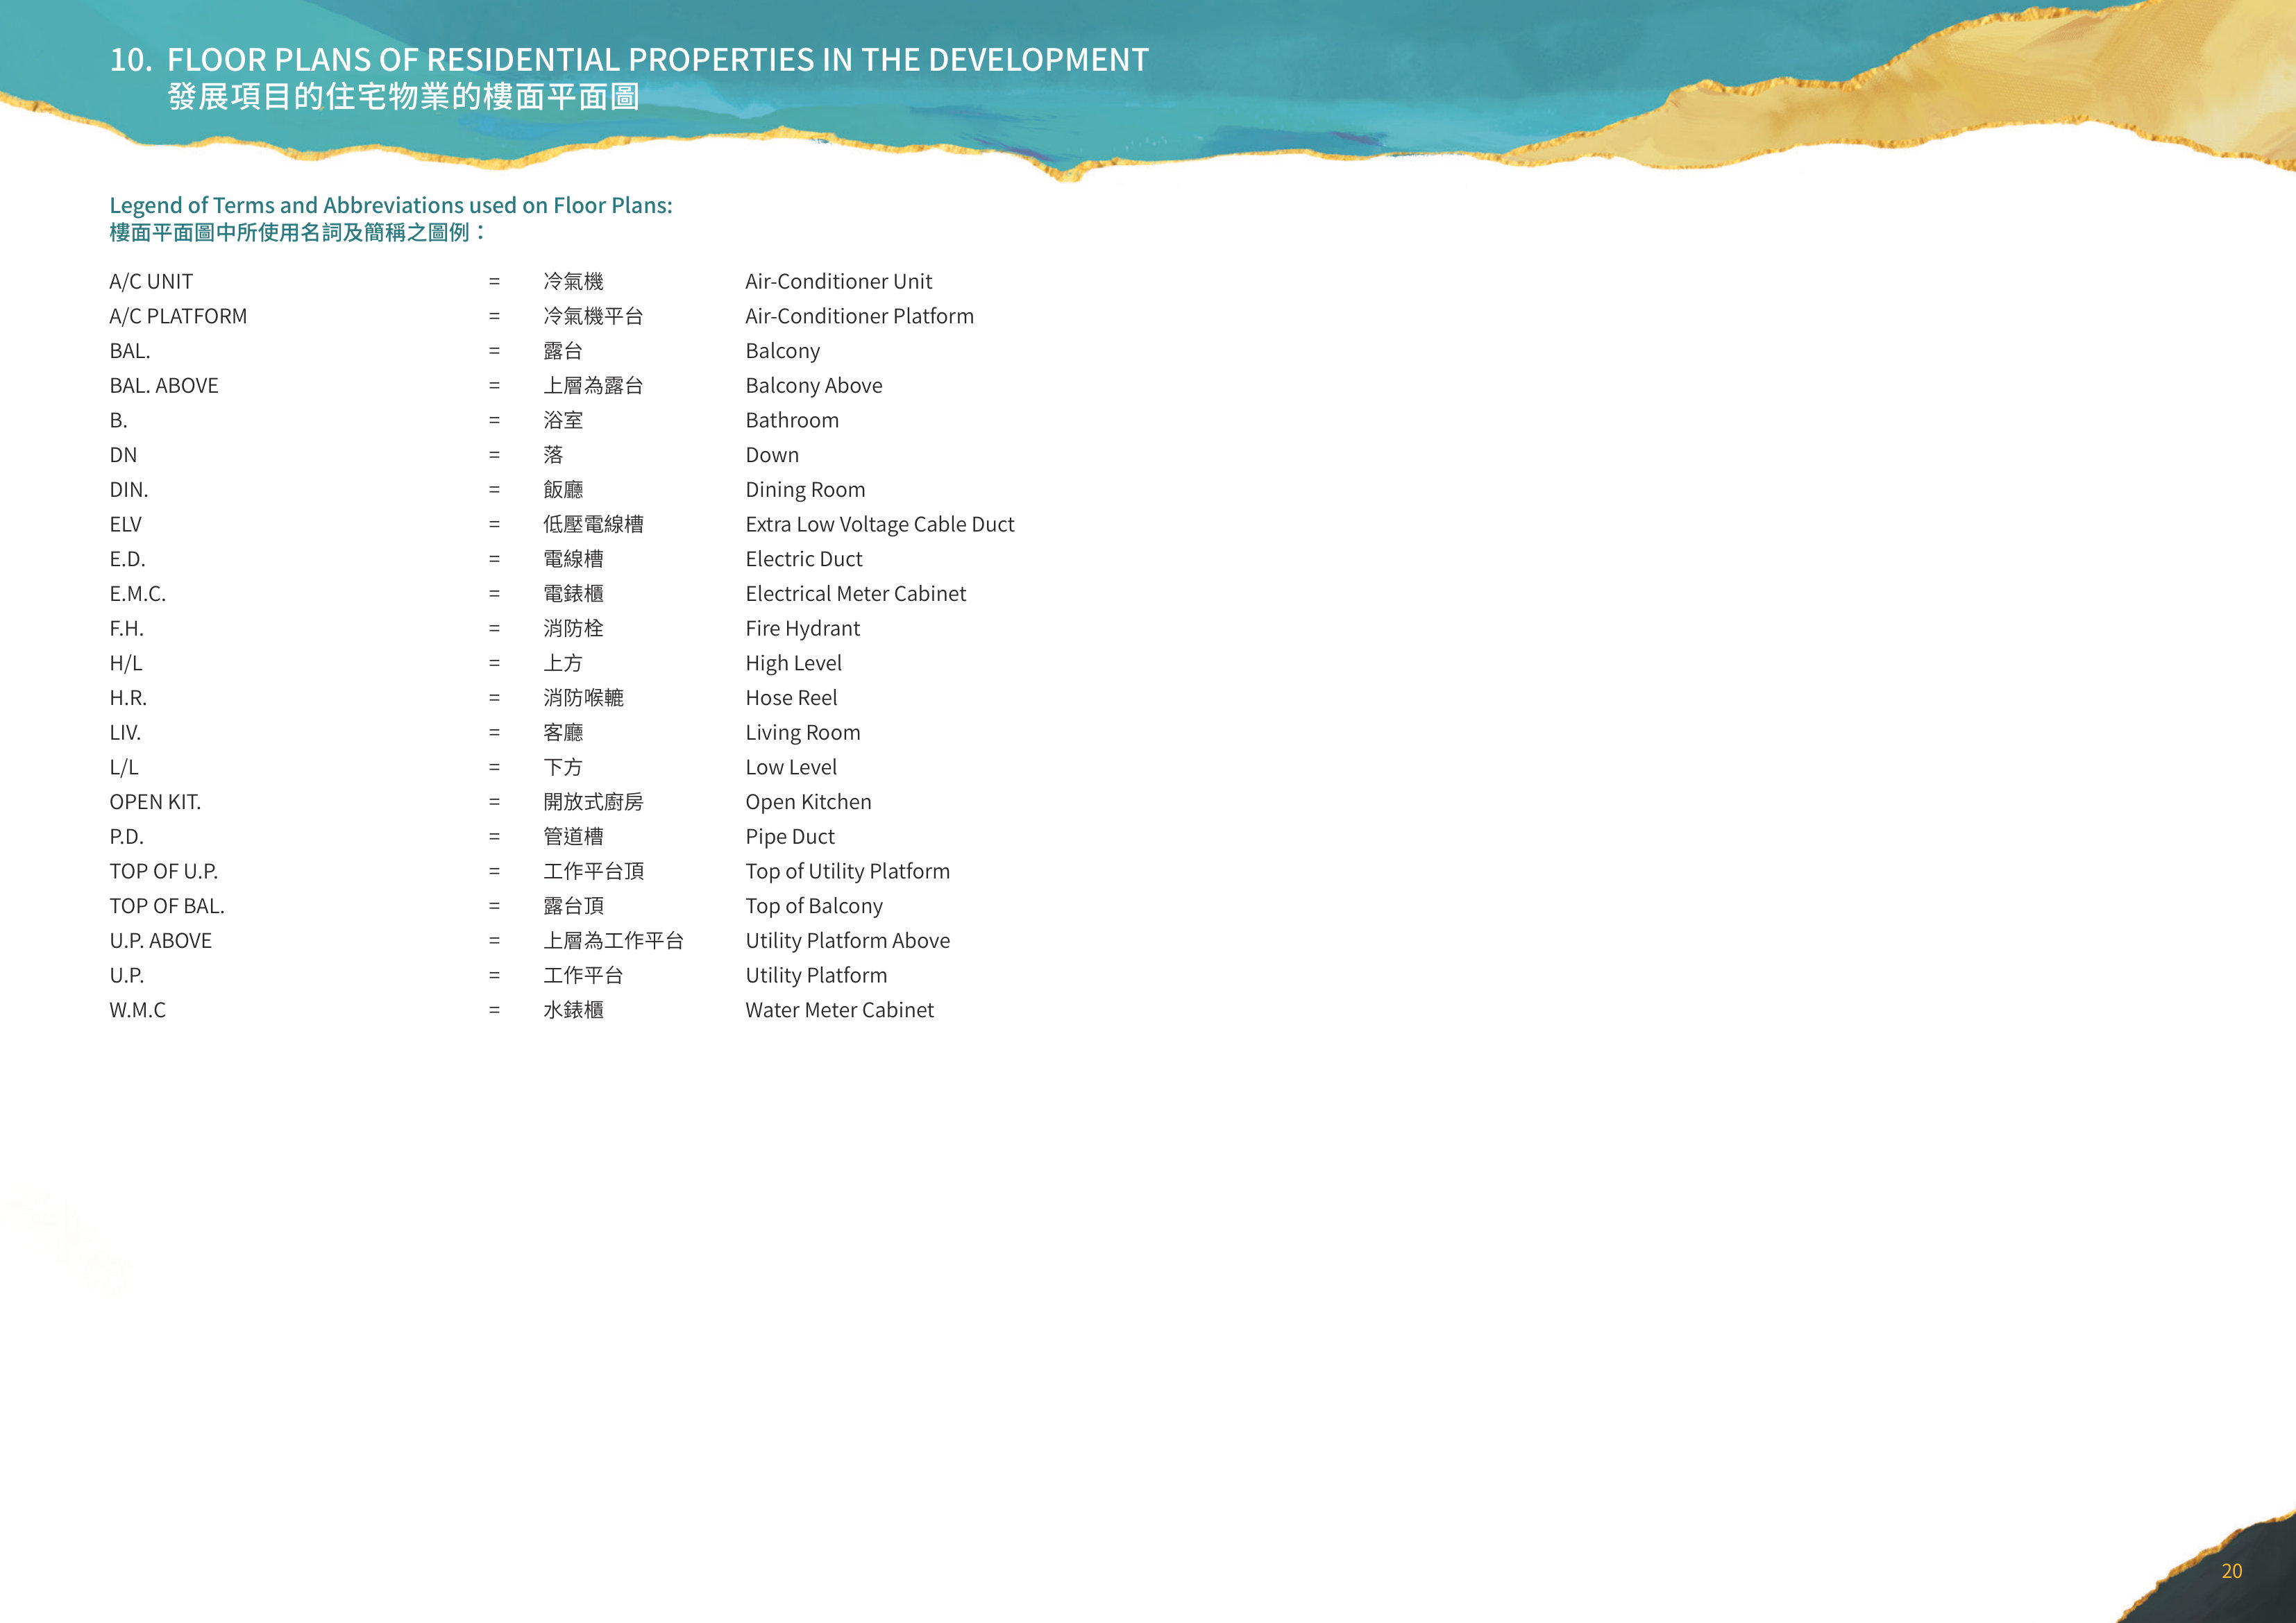
Task: Click the abbreviation 'DN'
Action: point(123,455)
